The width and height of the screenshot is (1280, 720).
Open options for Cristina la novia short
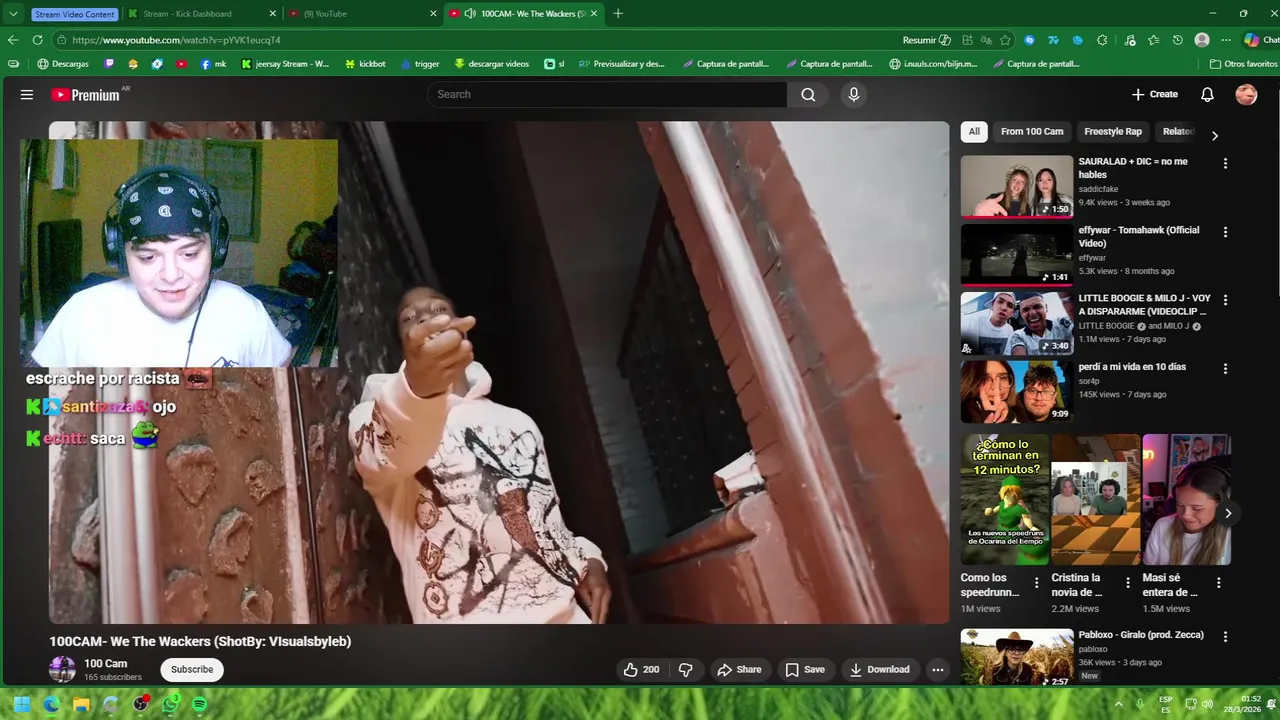(1128, 583)
